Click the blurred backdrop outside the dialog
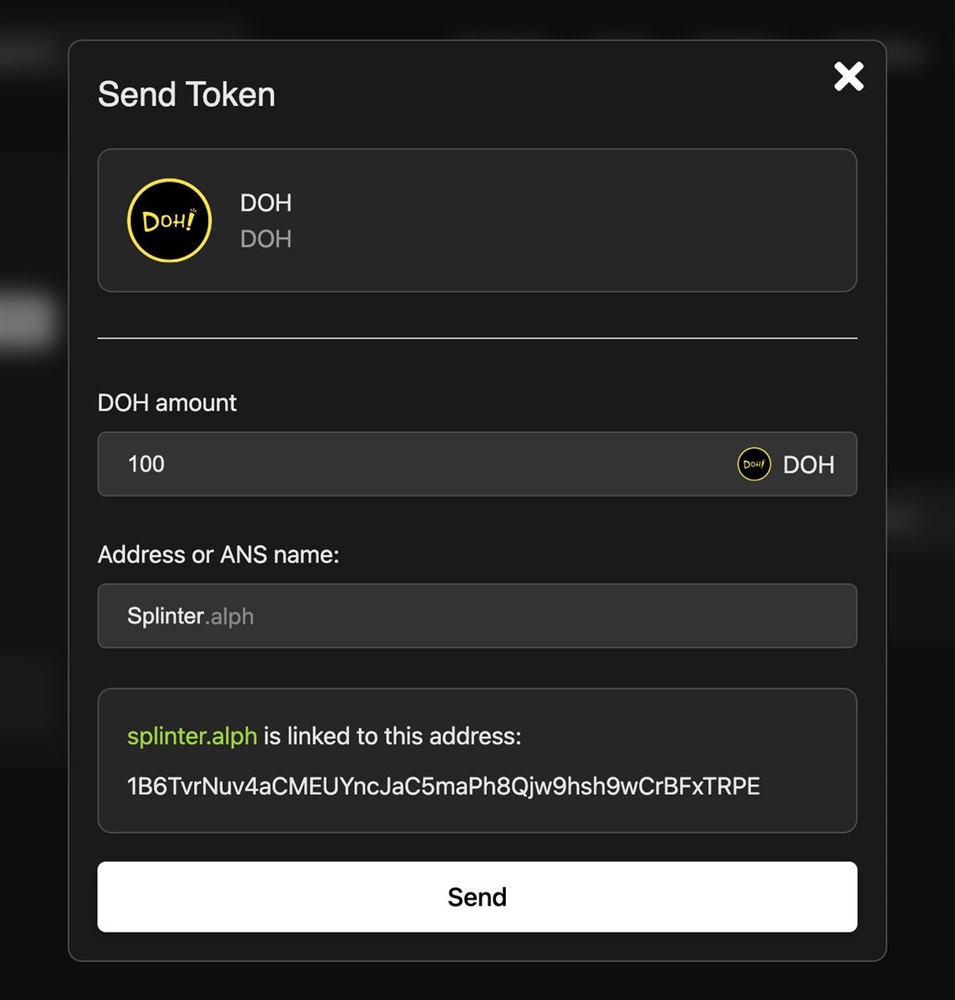The image size is (955, 1000). [30, 500]
